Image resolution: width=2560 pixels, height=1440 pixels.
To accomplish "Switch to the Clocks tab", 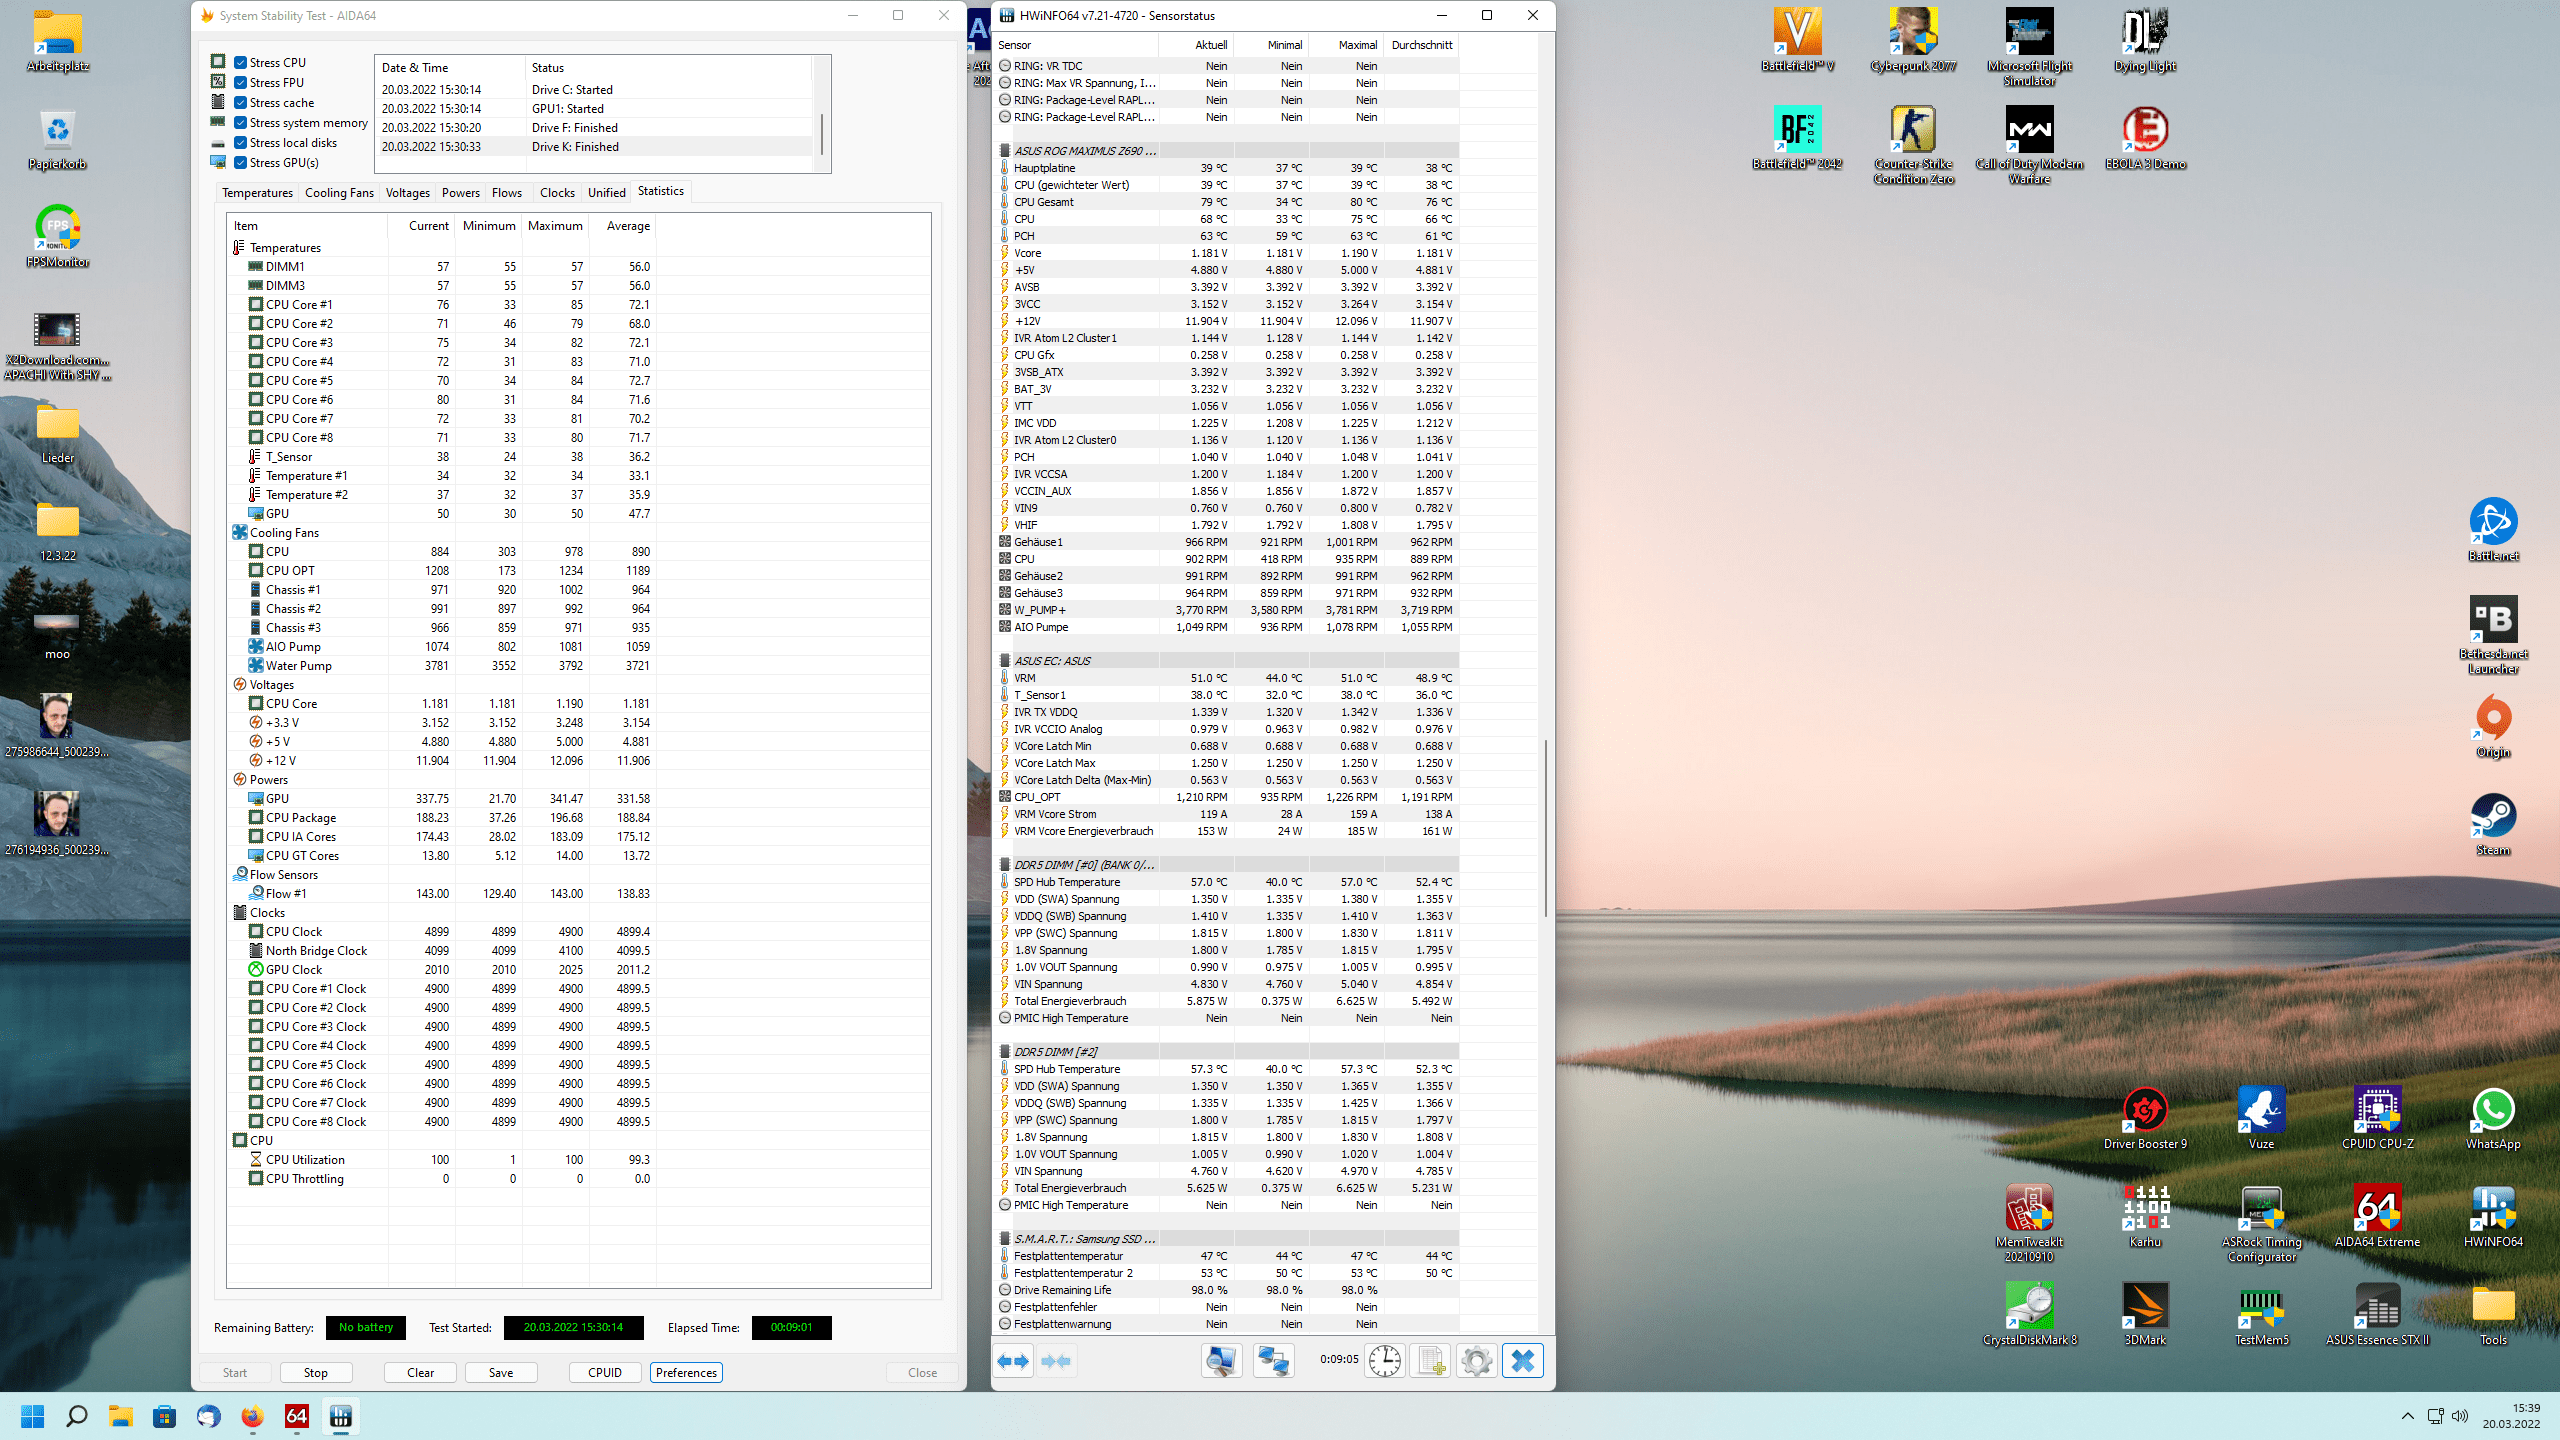I will click(x=557, y=192).
